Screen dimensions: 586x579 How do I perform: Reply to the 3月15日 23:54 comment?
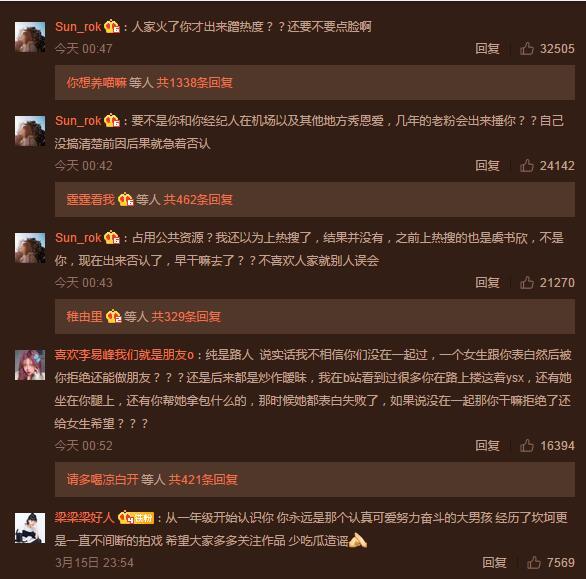[x=494, y=563]
